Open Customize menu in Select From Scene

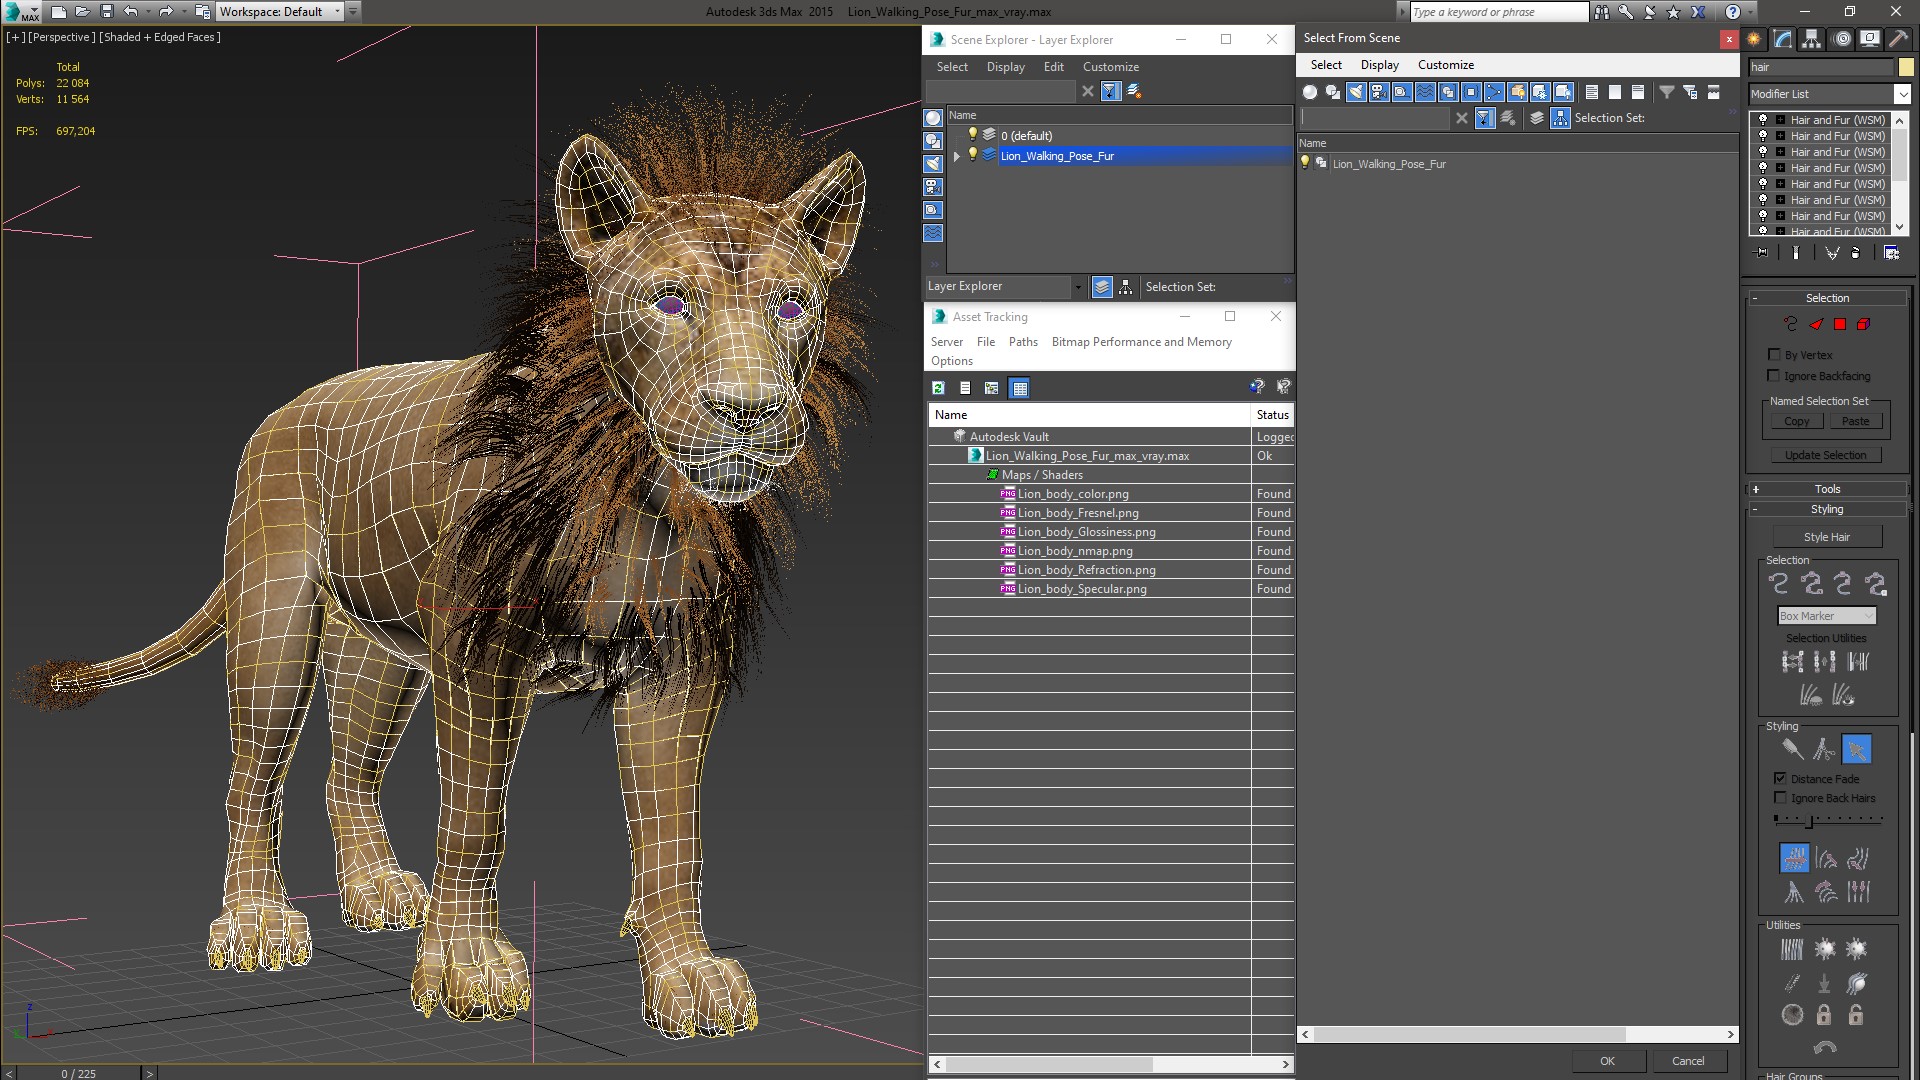point(1446,65)
